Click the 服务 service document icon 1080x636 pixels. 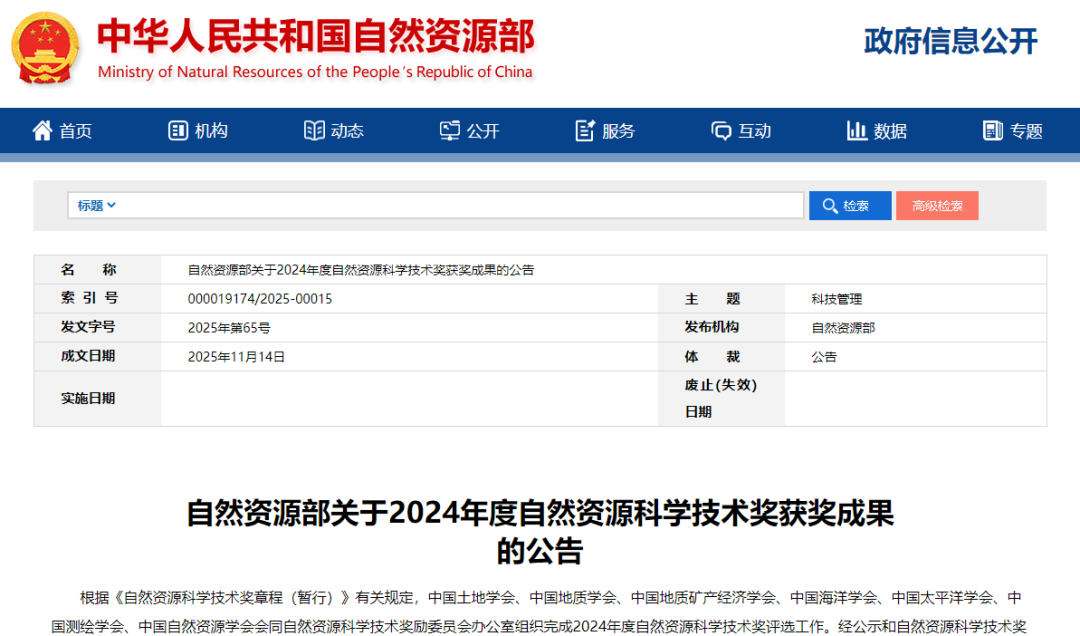[585, 131]
